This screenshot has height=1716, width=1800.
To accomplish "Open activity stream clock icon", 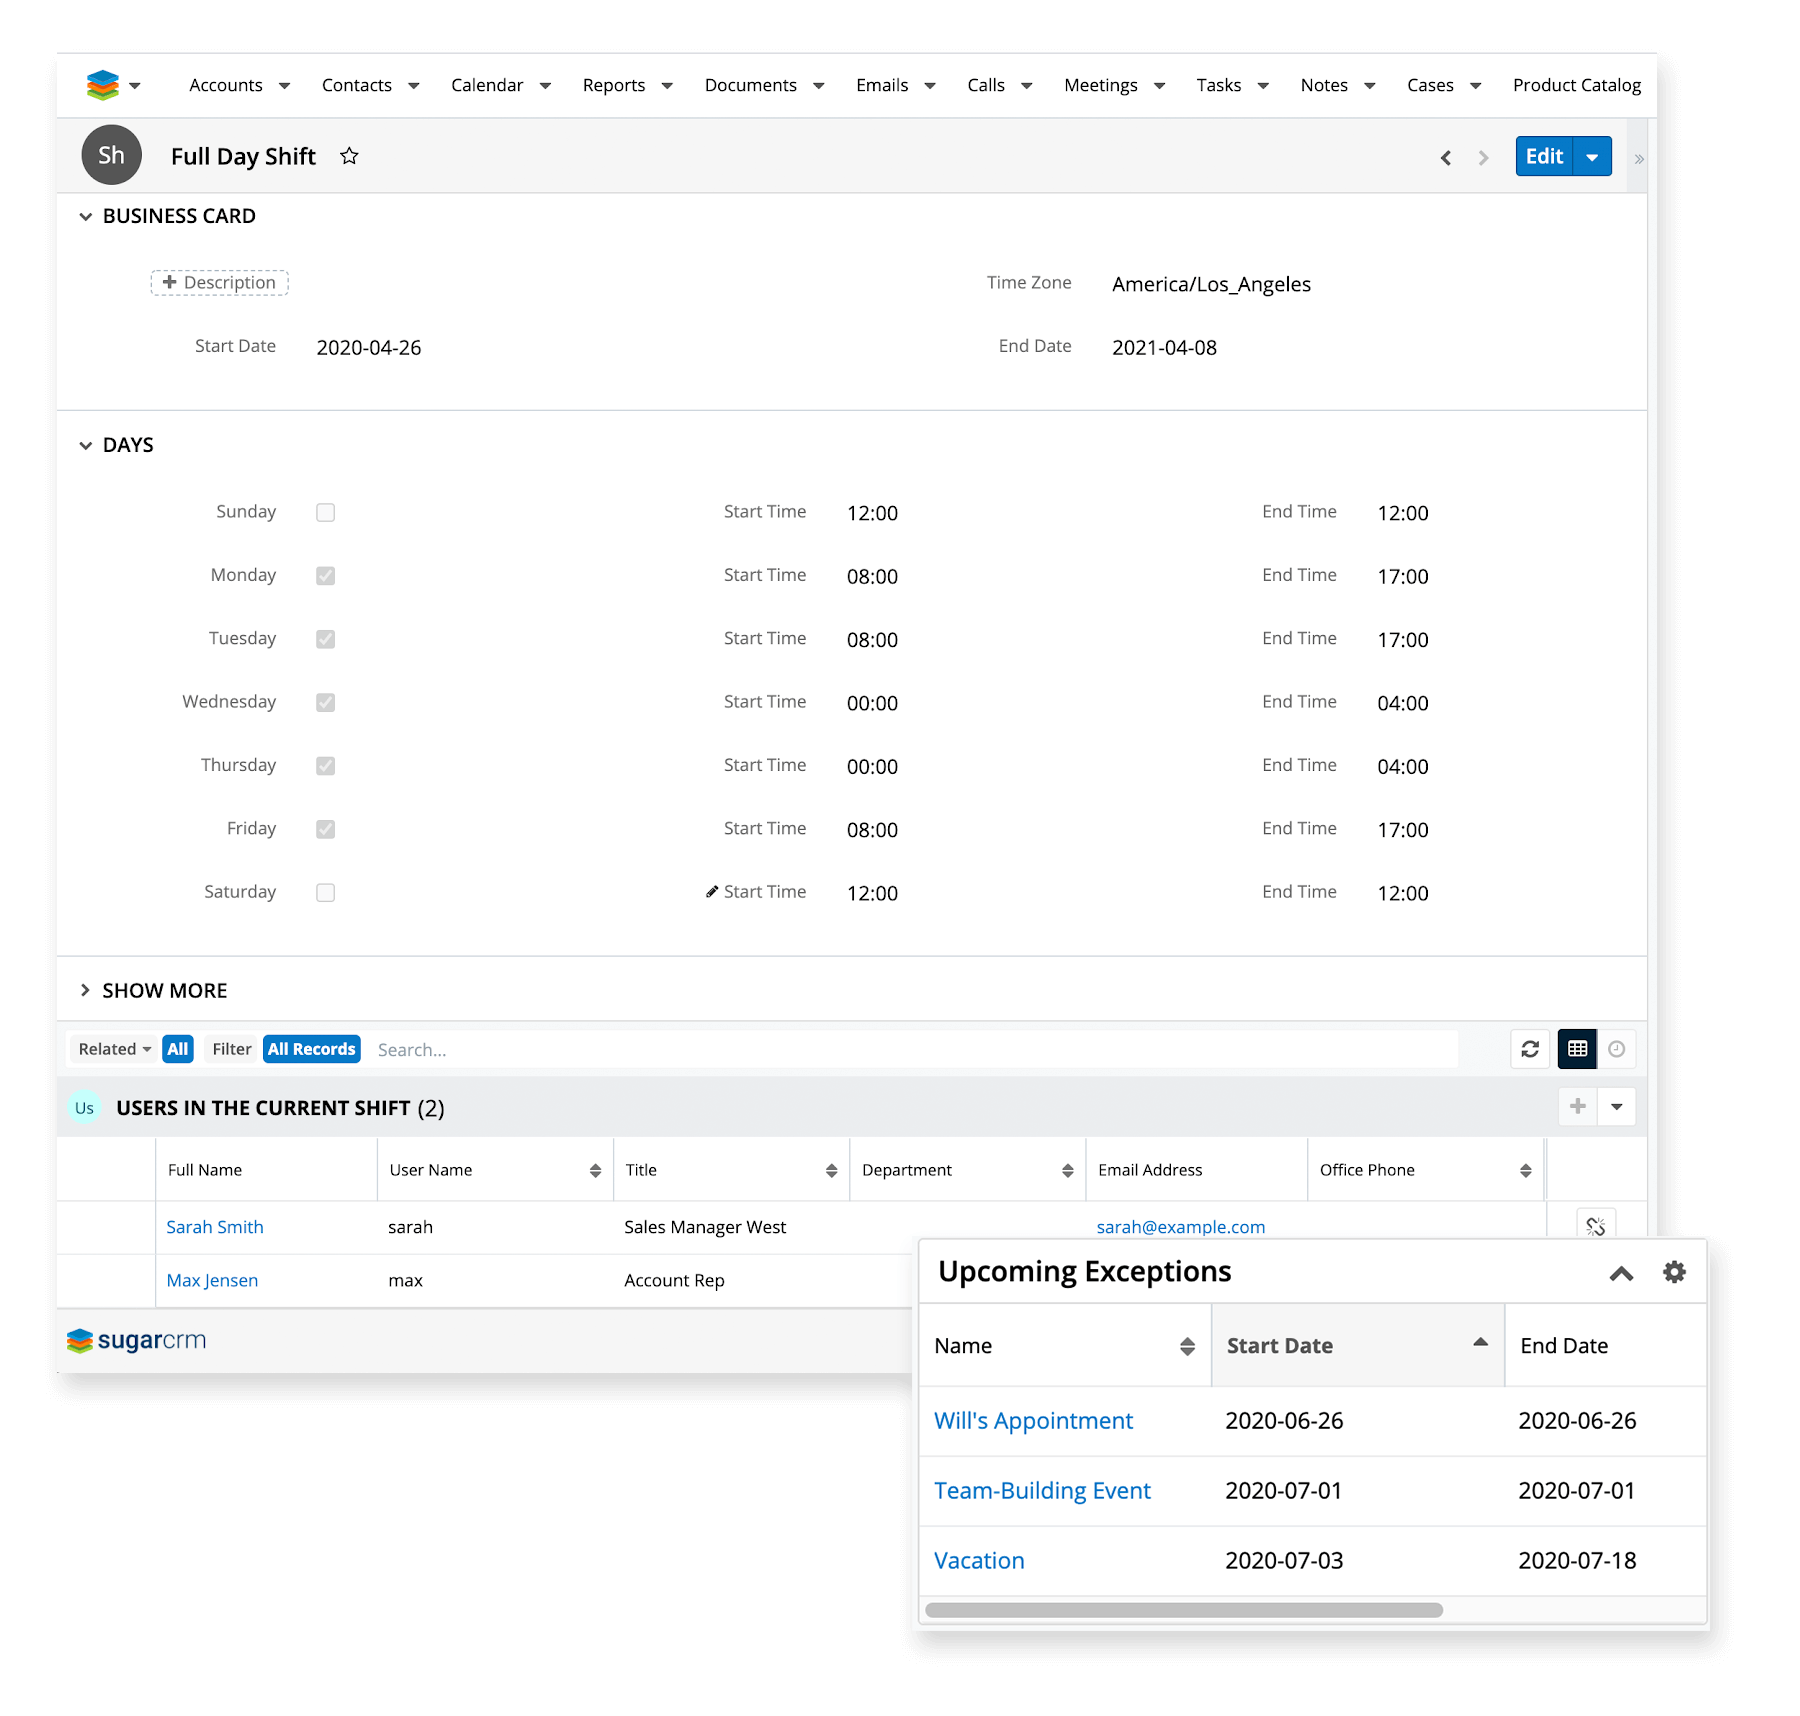I will click(1616, 1049).
